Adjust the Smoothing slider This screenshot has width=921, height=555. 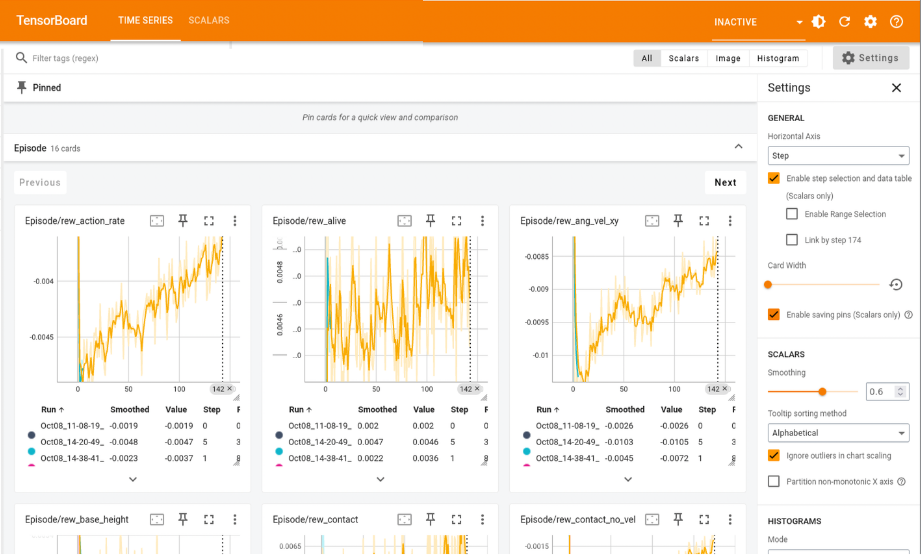[822, 392]
